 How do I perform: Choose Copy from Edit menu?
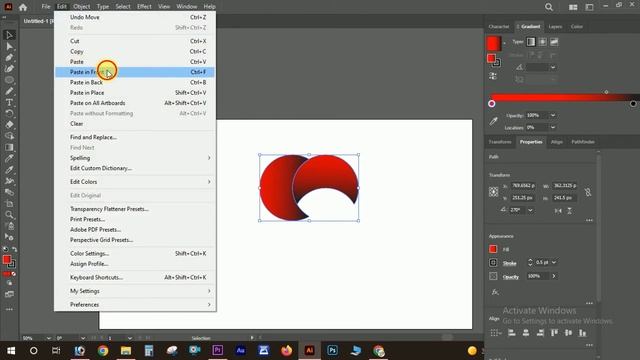coord(135,51)
